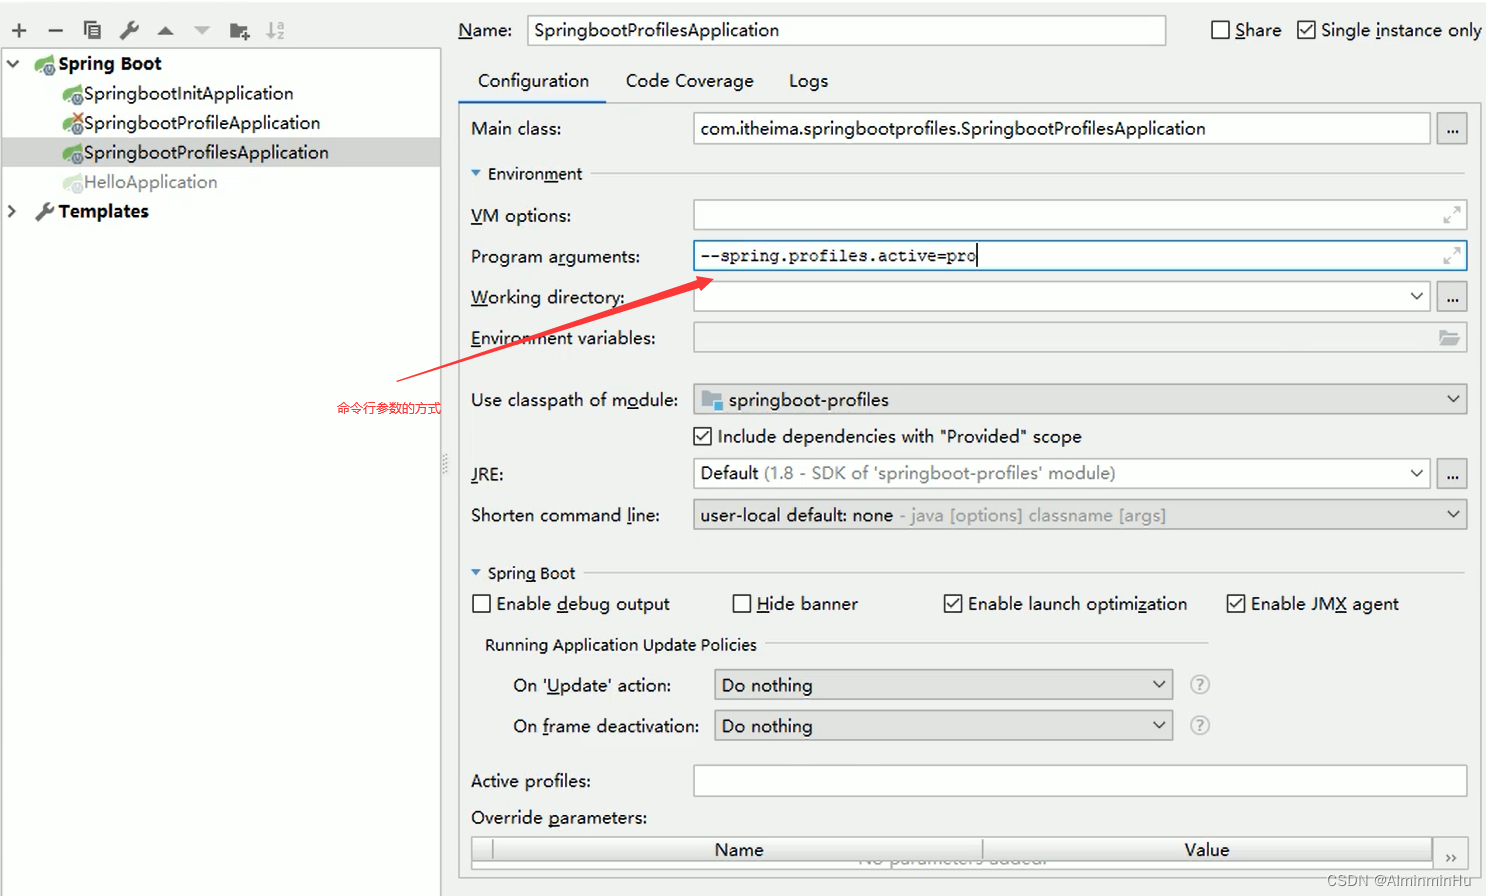The width and height of the screenshot is (1486, 896).
Task: Move configuration down with the down arrow
Action: tap(202, 31)
